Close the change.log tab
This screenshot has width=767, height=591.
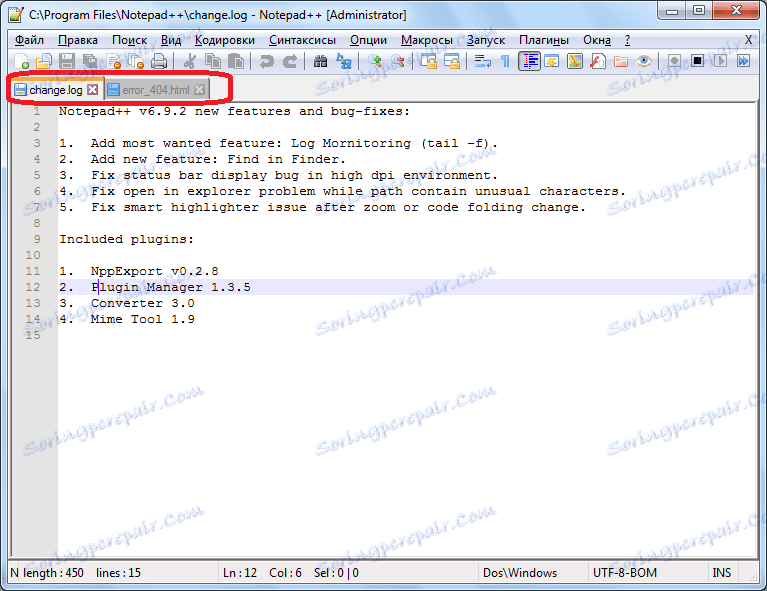click(92, 90)
